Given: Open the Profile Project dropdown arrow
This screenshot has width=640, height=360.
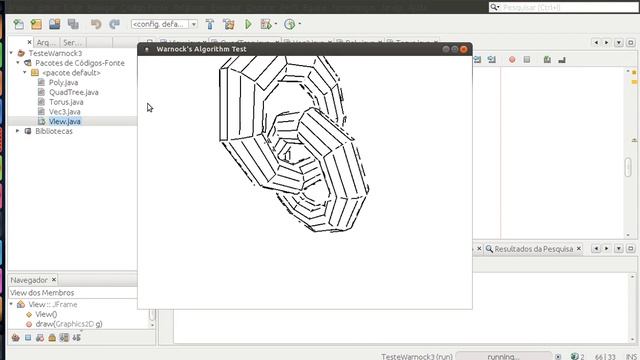Looking at the screenshot, I should (x=300, y=24).
